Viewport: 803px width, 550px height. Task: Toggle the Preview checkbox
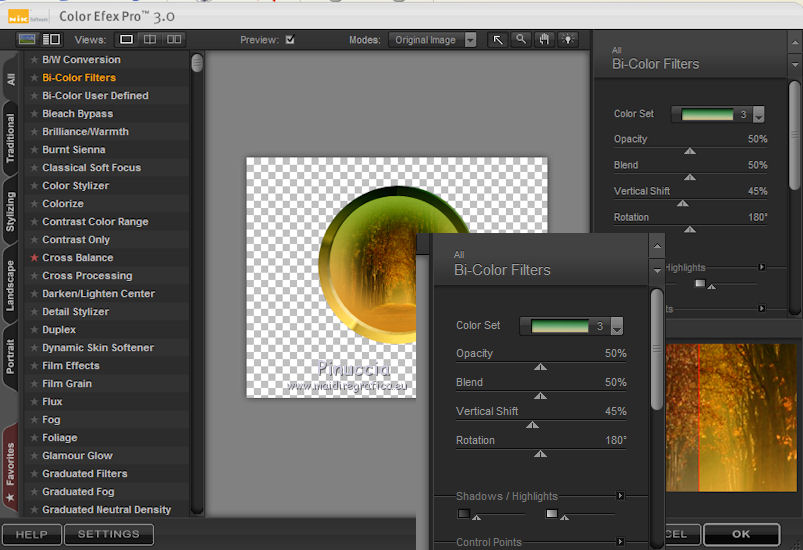click(290, 40)
